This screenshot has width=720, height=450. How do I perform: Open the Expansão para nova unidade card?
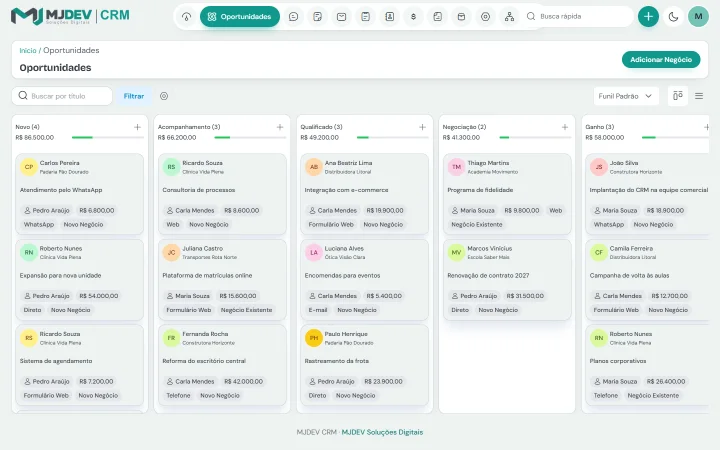[x=79, y=280]
